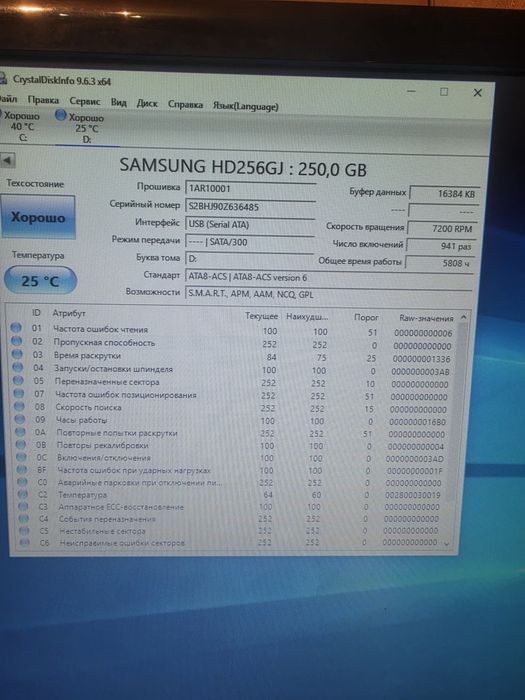The height and width of the screenshot is (700, 525).
Task: Click the blue health icon for disk D:
Action: [x=60, y=116]
